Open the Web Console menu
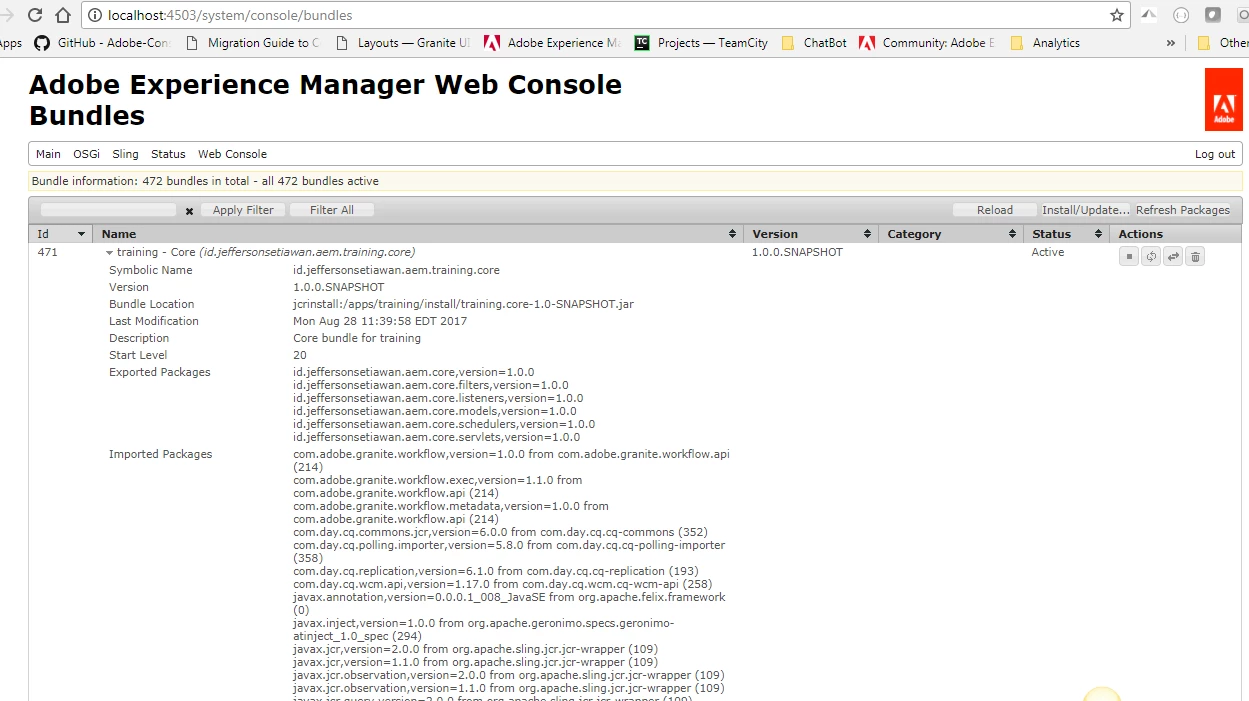The image size is (1249, 701). tap(232, 154)
